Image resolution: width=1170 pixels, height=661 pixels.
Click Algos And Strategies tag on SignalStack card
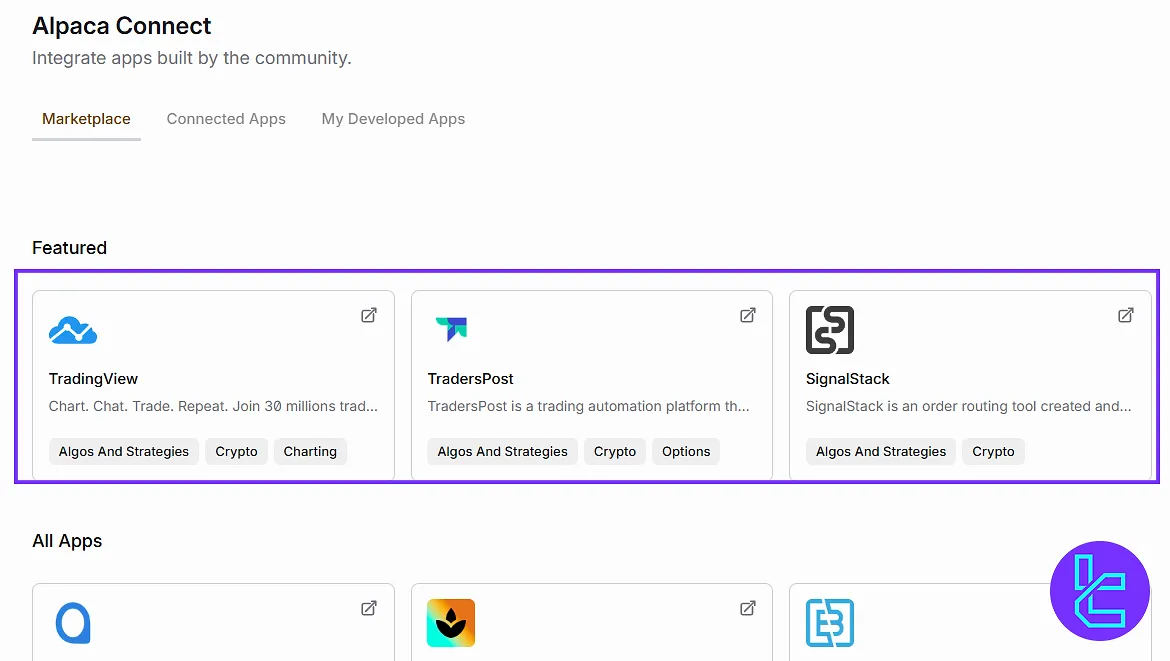click(881, 452)
